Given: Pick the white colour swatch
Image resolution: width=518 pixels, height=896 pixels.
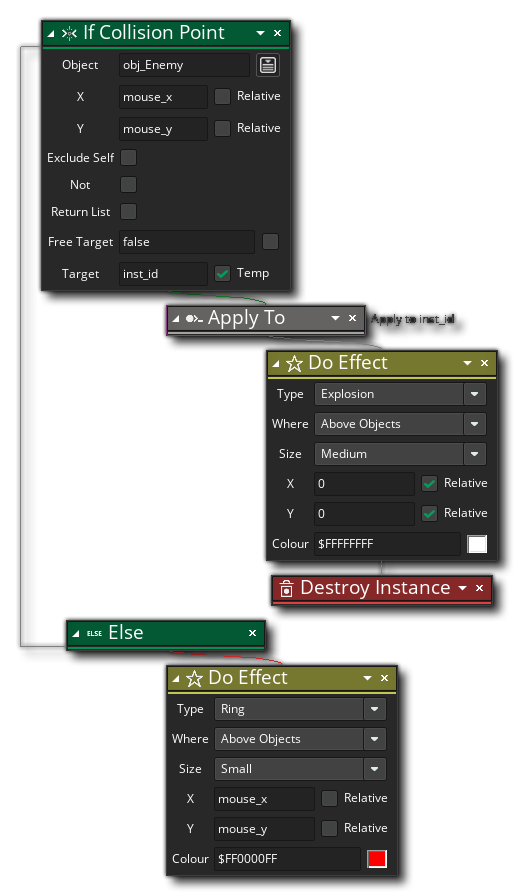Looking at the screenshot, I should [x=477, y=544].
